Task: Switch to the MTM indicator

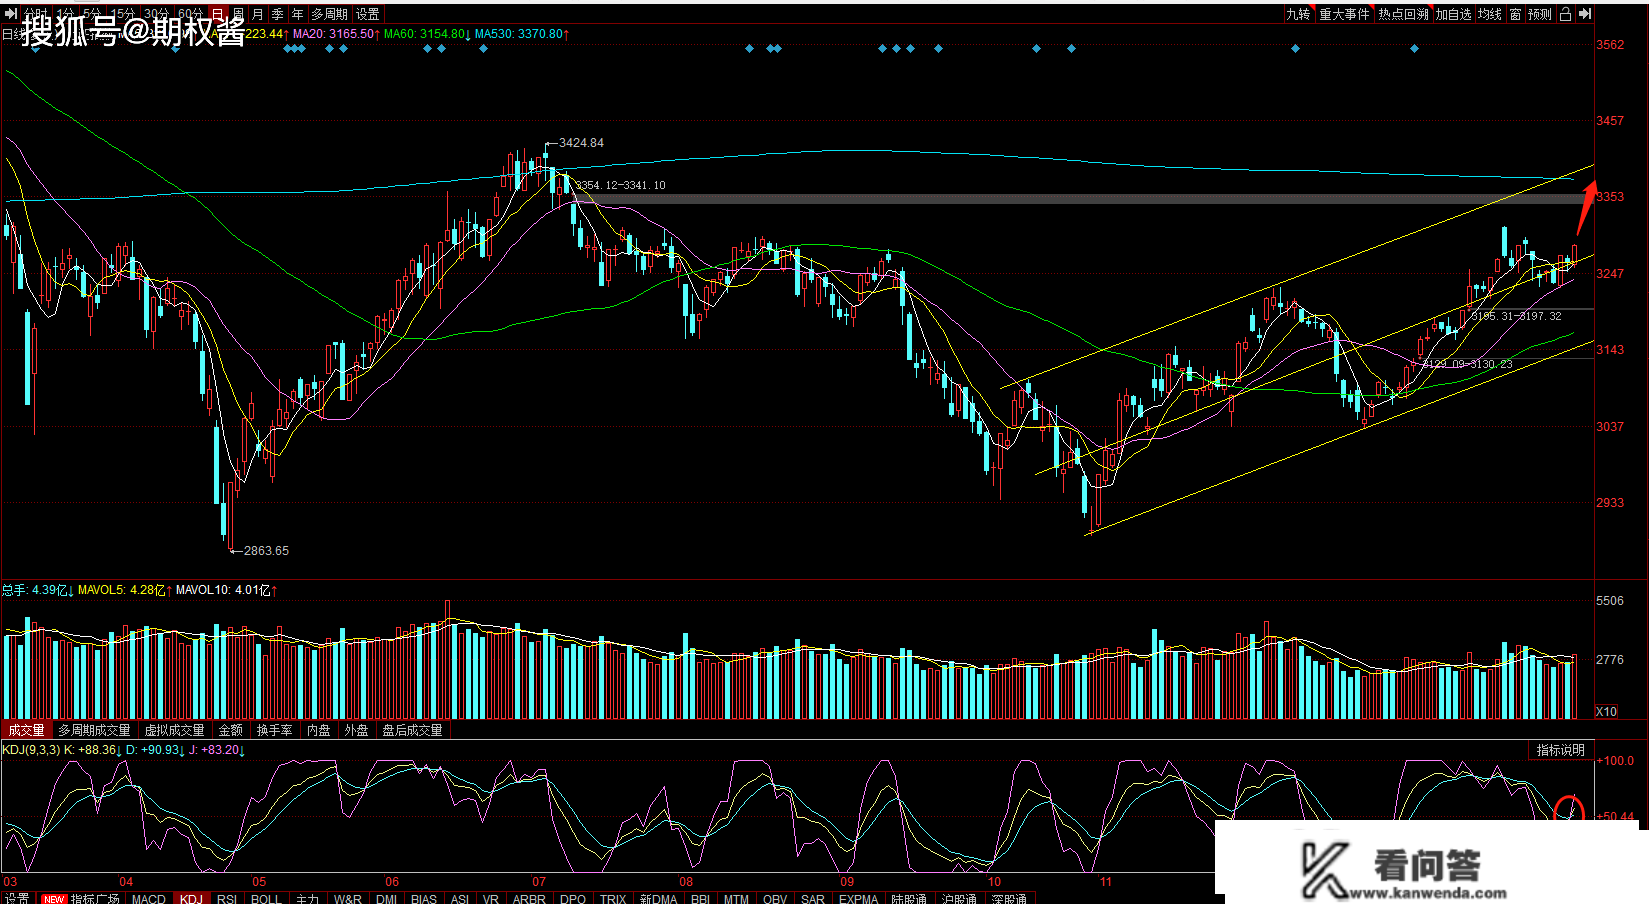Action: click(x=736, y=899)
